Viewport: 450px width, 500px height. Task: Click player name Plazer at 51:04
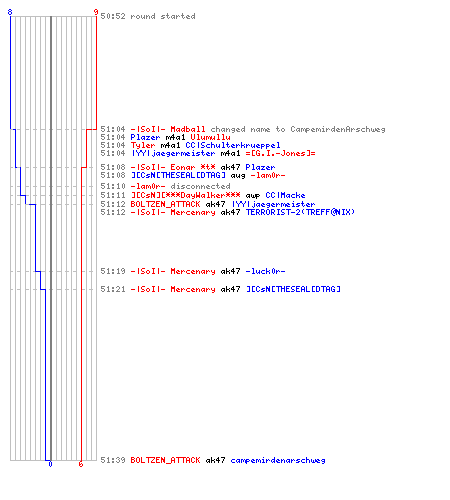coord(145,137)
